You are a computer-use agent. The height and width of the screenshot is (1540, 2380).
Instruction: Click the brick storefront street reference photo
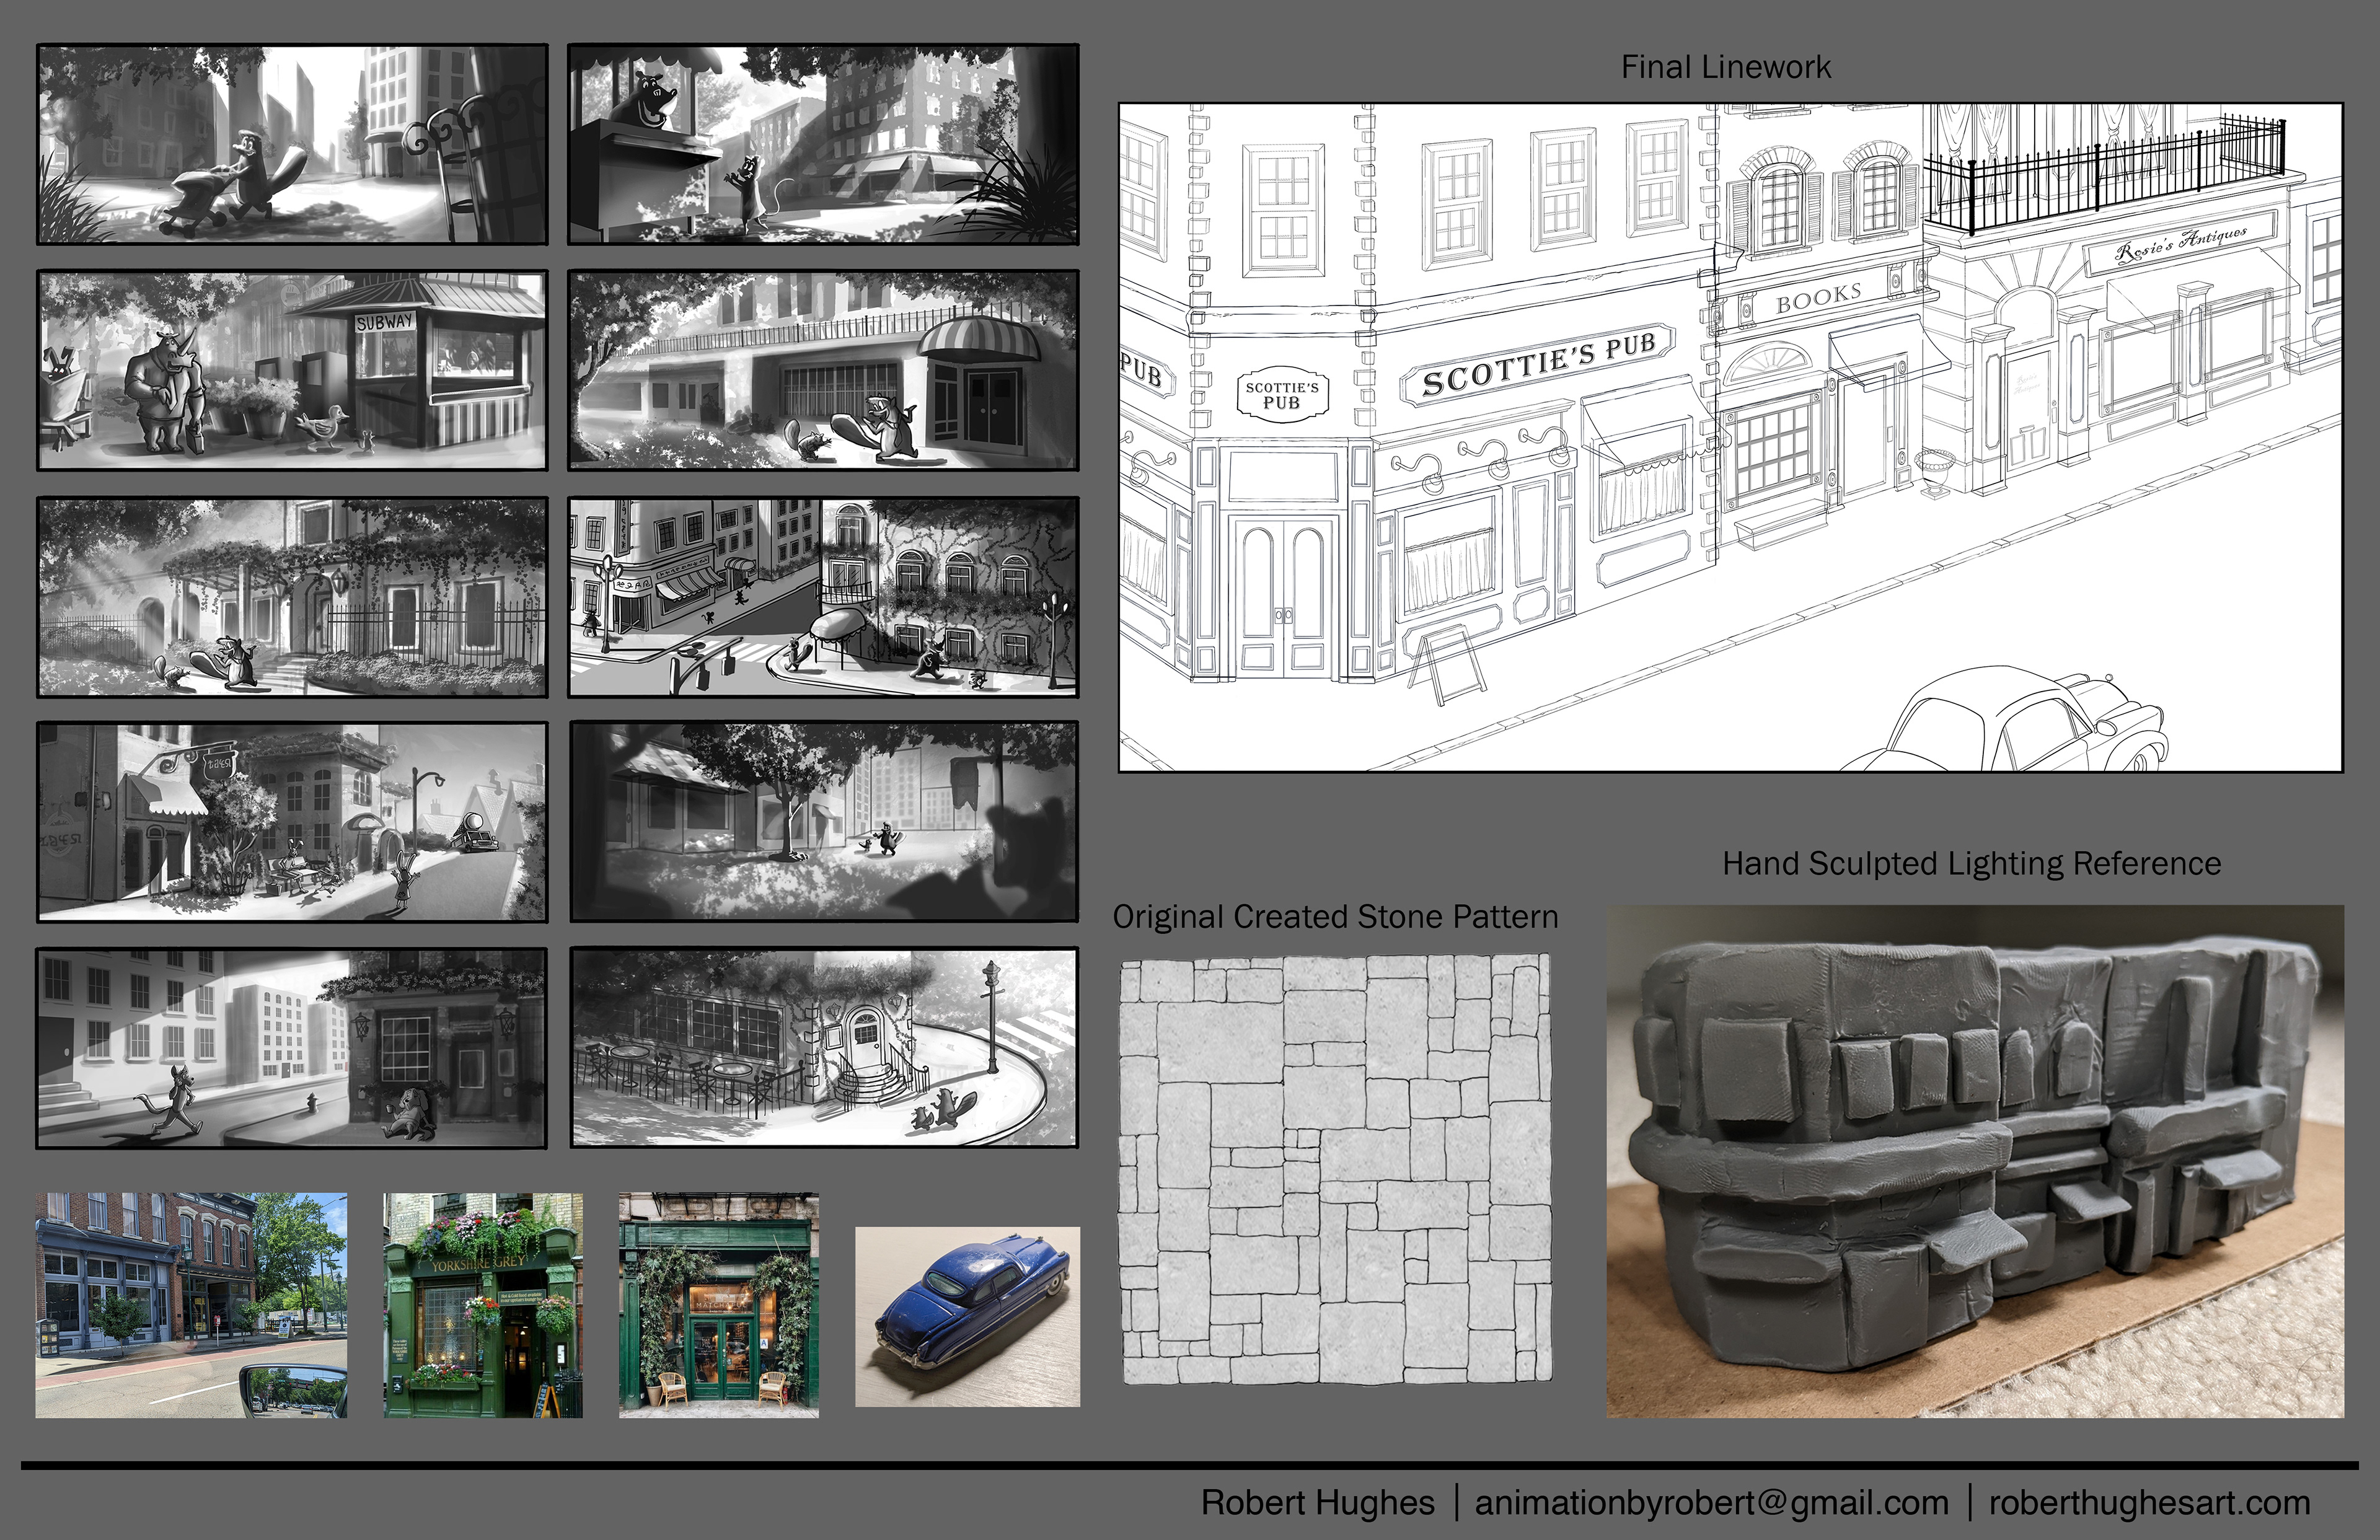tap(191, 1304)
